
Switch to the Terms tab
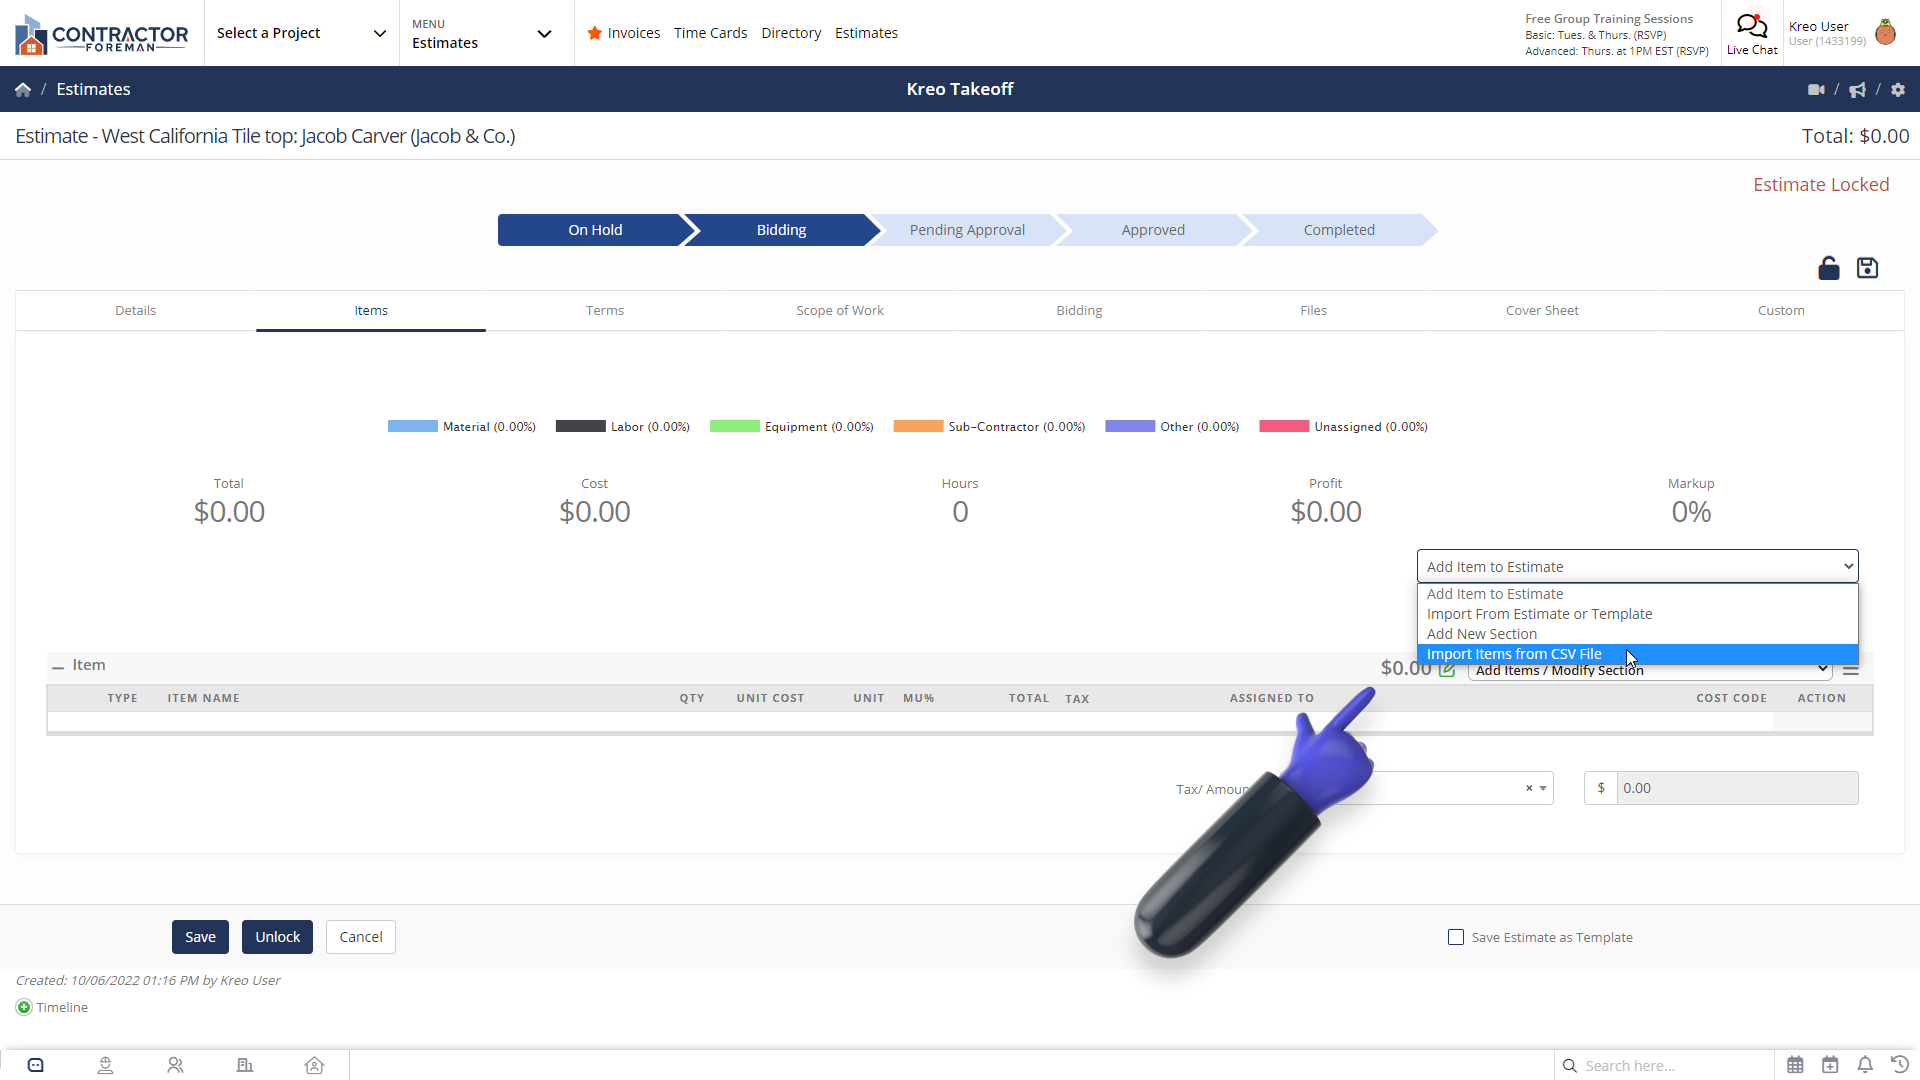pos(604,311)
